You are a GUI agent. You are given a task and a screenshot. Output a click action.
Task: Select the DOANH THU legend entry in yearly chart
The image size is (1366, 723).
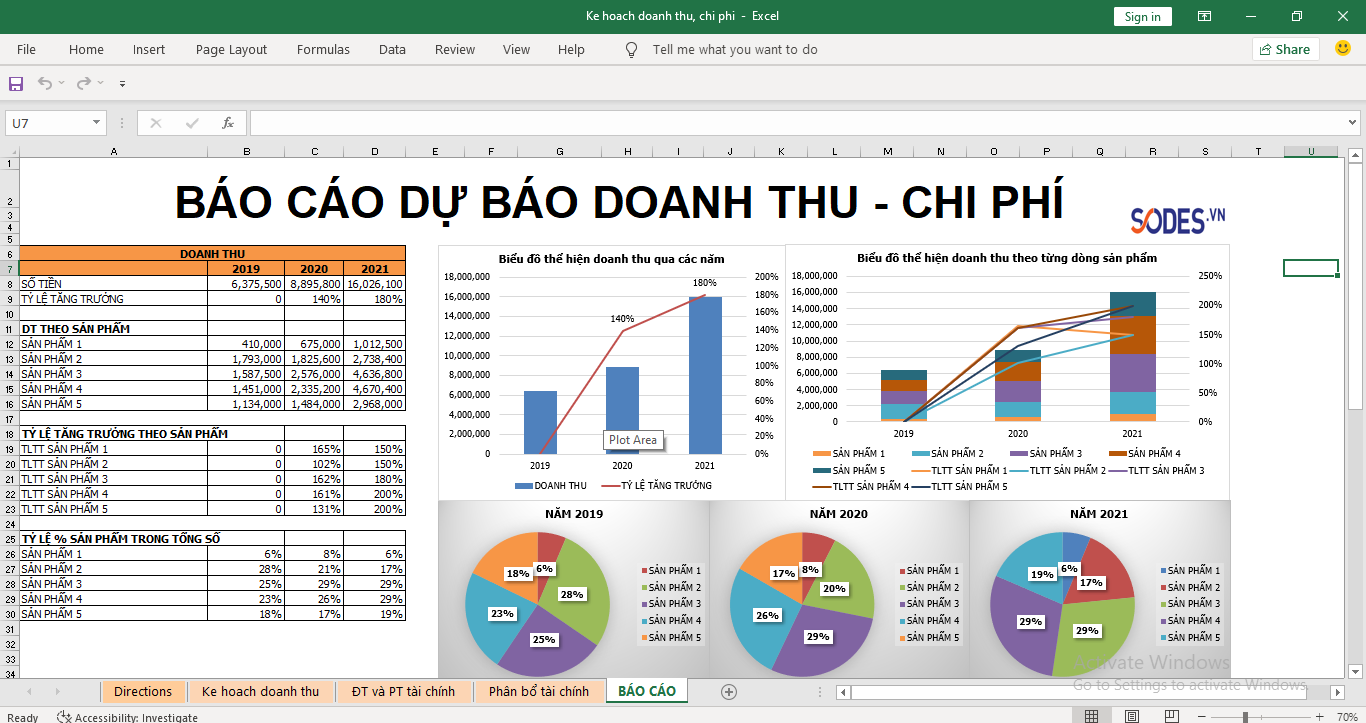tap(551, 486)
